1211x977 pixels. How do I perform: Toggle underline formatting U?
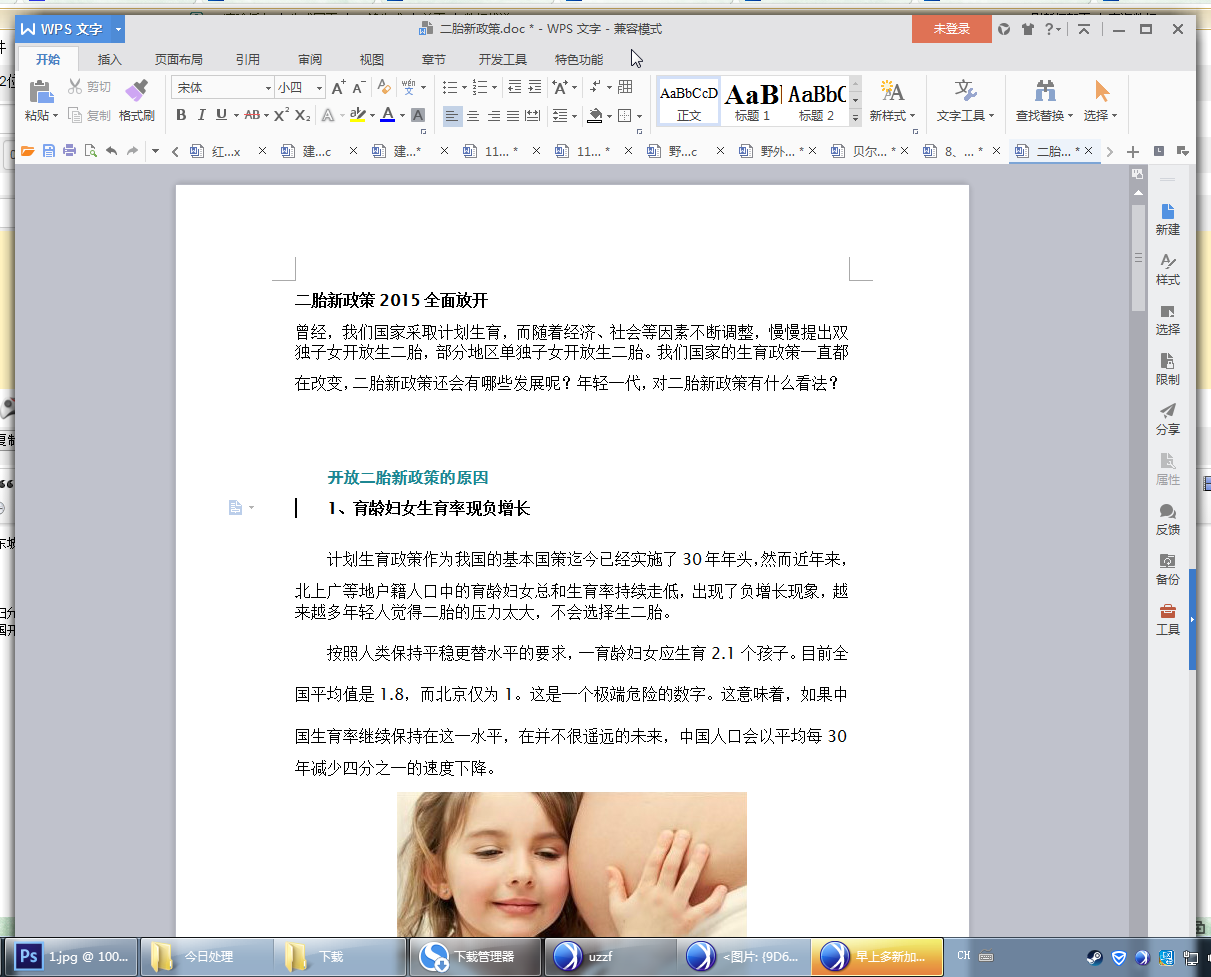(x=221, y=115)
